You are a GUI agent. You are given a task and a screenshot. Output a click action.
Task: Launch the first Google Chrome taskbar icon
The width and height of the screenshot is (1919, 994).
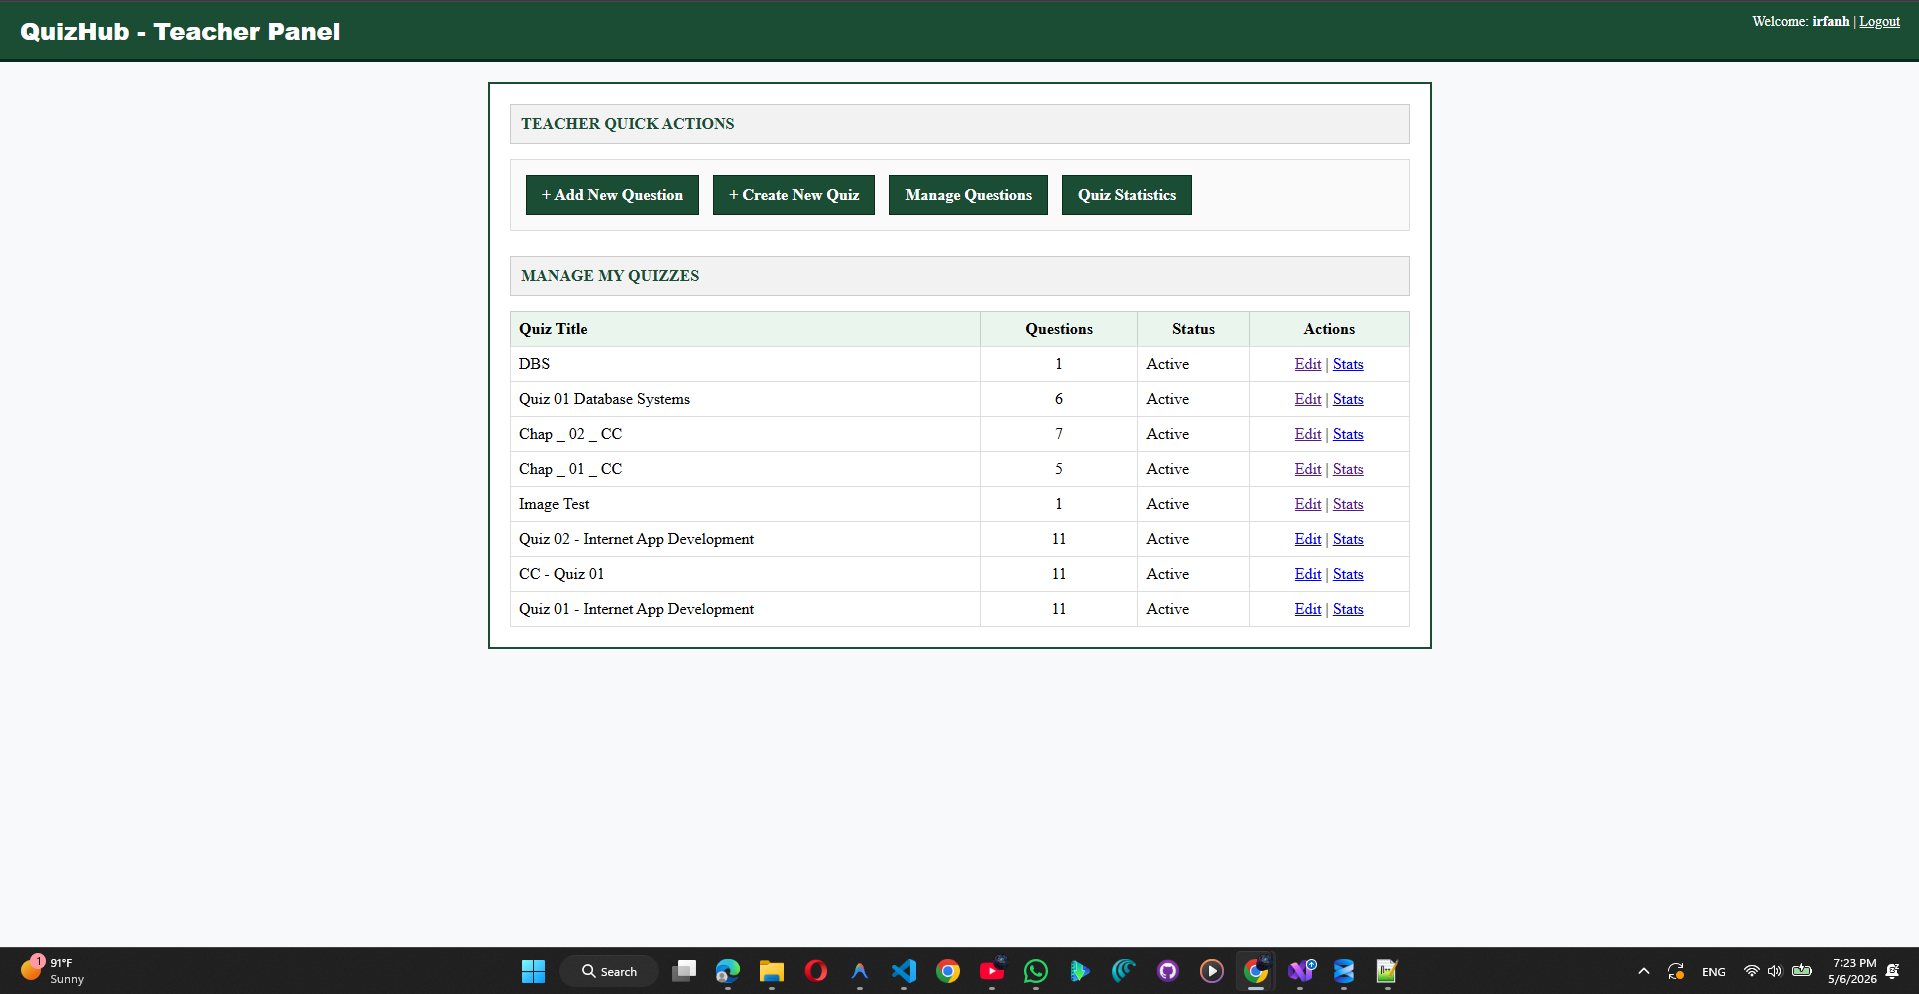948,971
